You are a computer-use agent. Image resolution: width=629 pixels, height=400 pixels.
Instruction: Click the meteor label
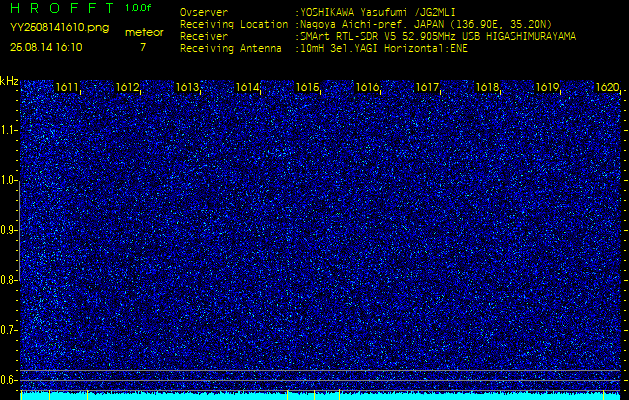click(x=144, y=32)
